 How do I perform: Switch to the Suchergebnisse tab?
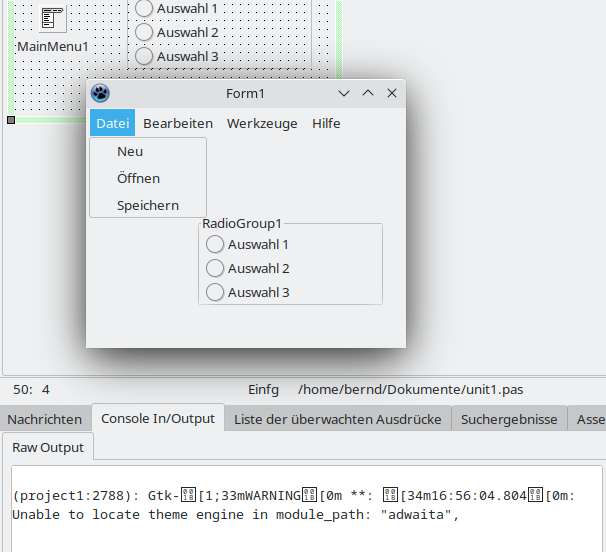click(509, 419)
